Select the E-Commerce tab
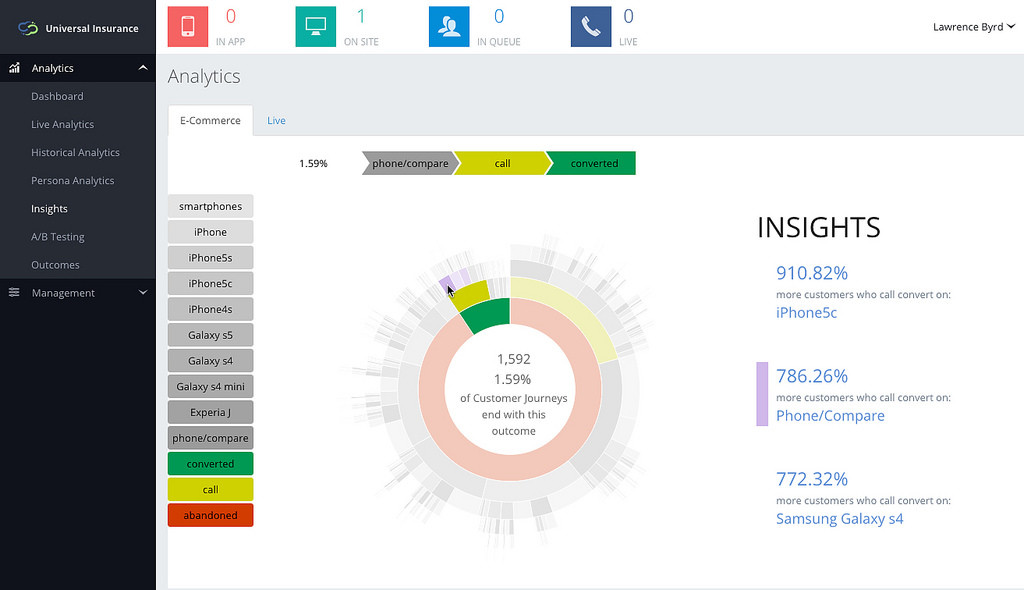This screenshot has width=1024, height=590. click(x=210, y=121)
